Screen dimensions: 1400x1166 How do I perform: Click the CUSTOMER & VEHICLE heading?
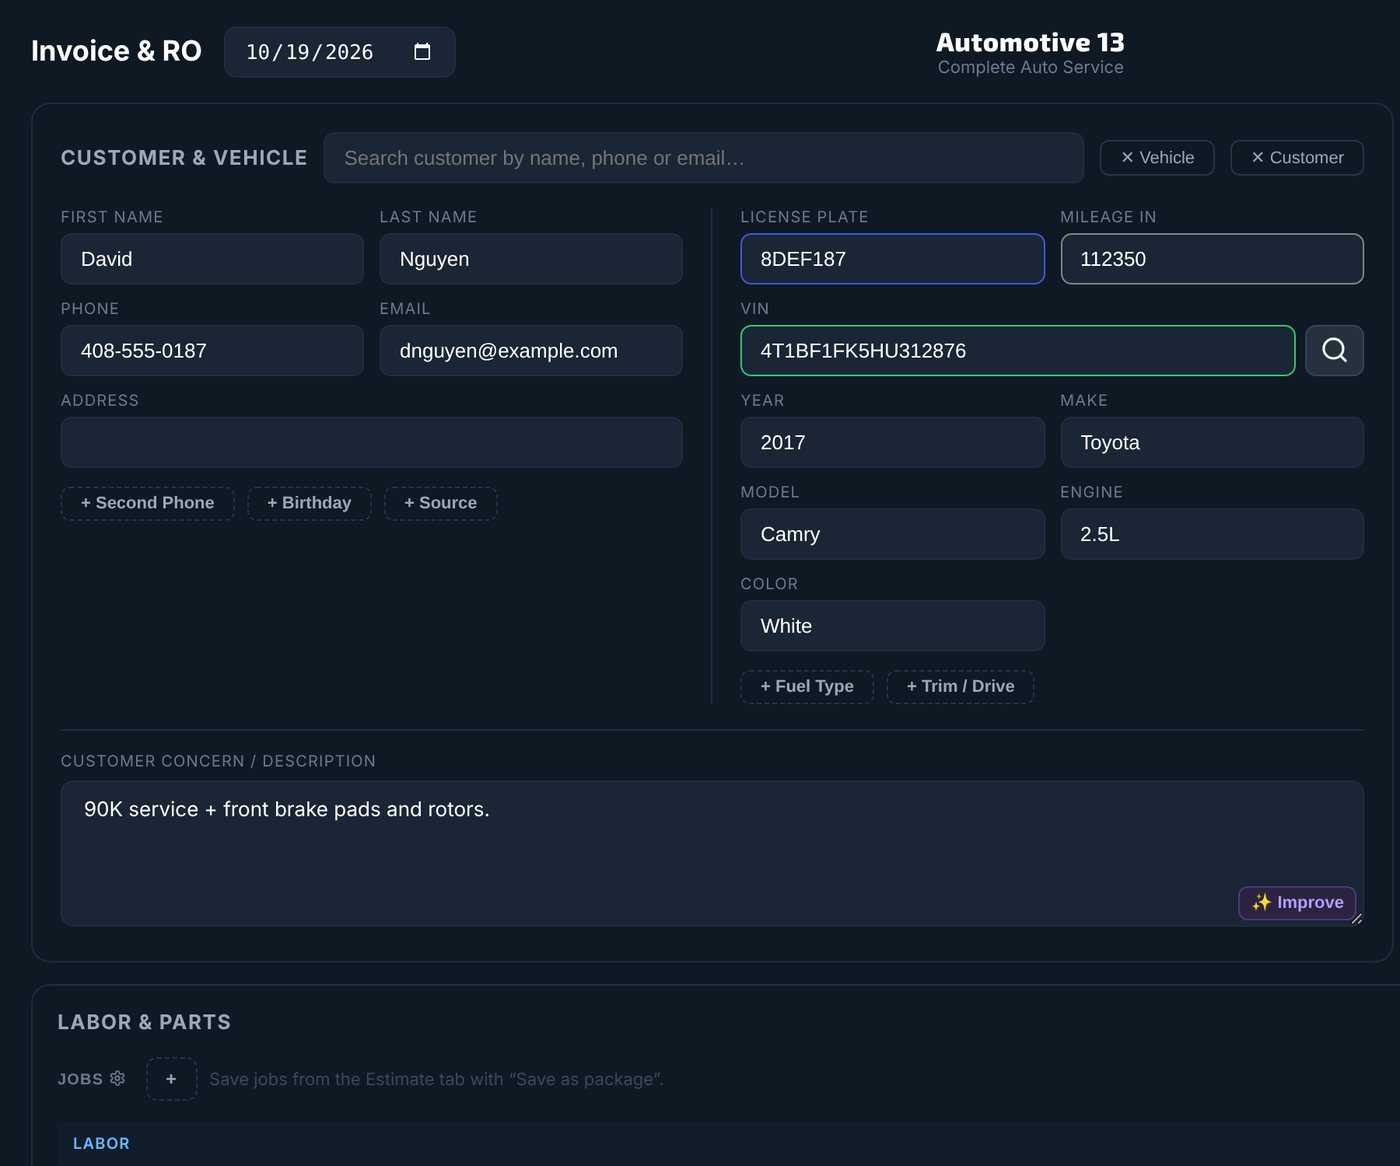click(184, 158)
